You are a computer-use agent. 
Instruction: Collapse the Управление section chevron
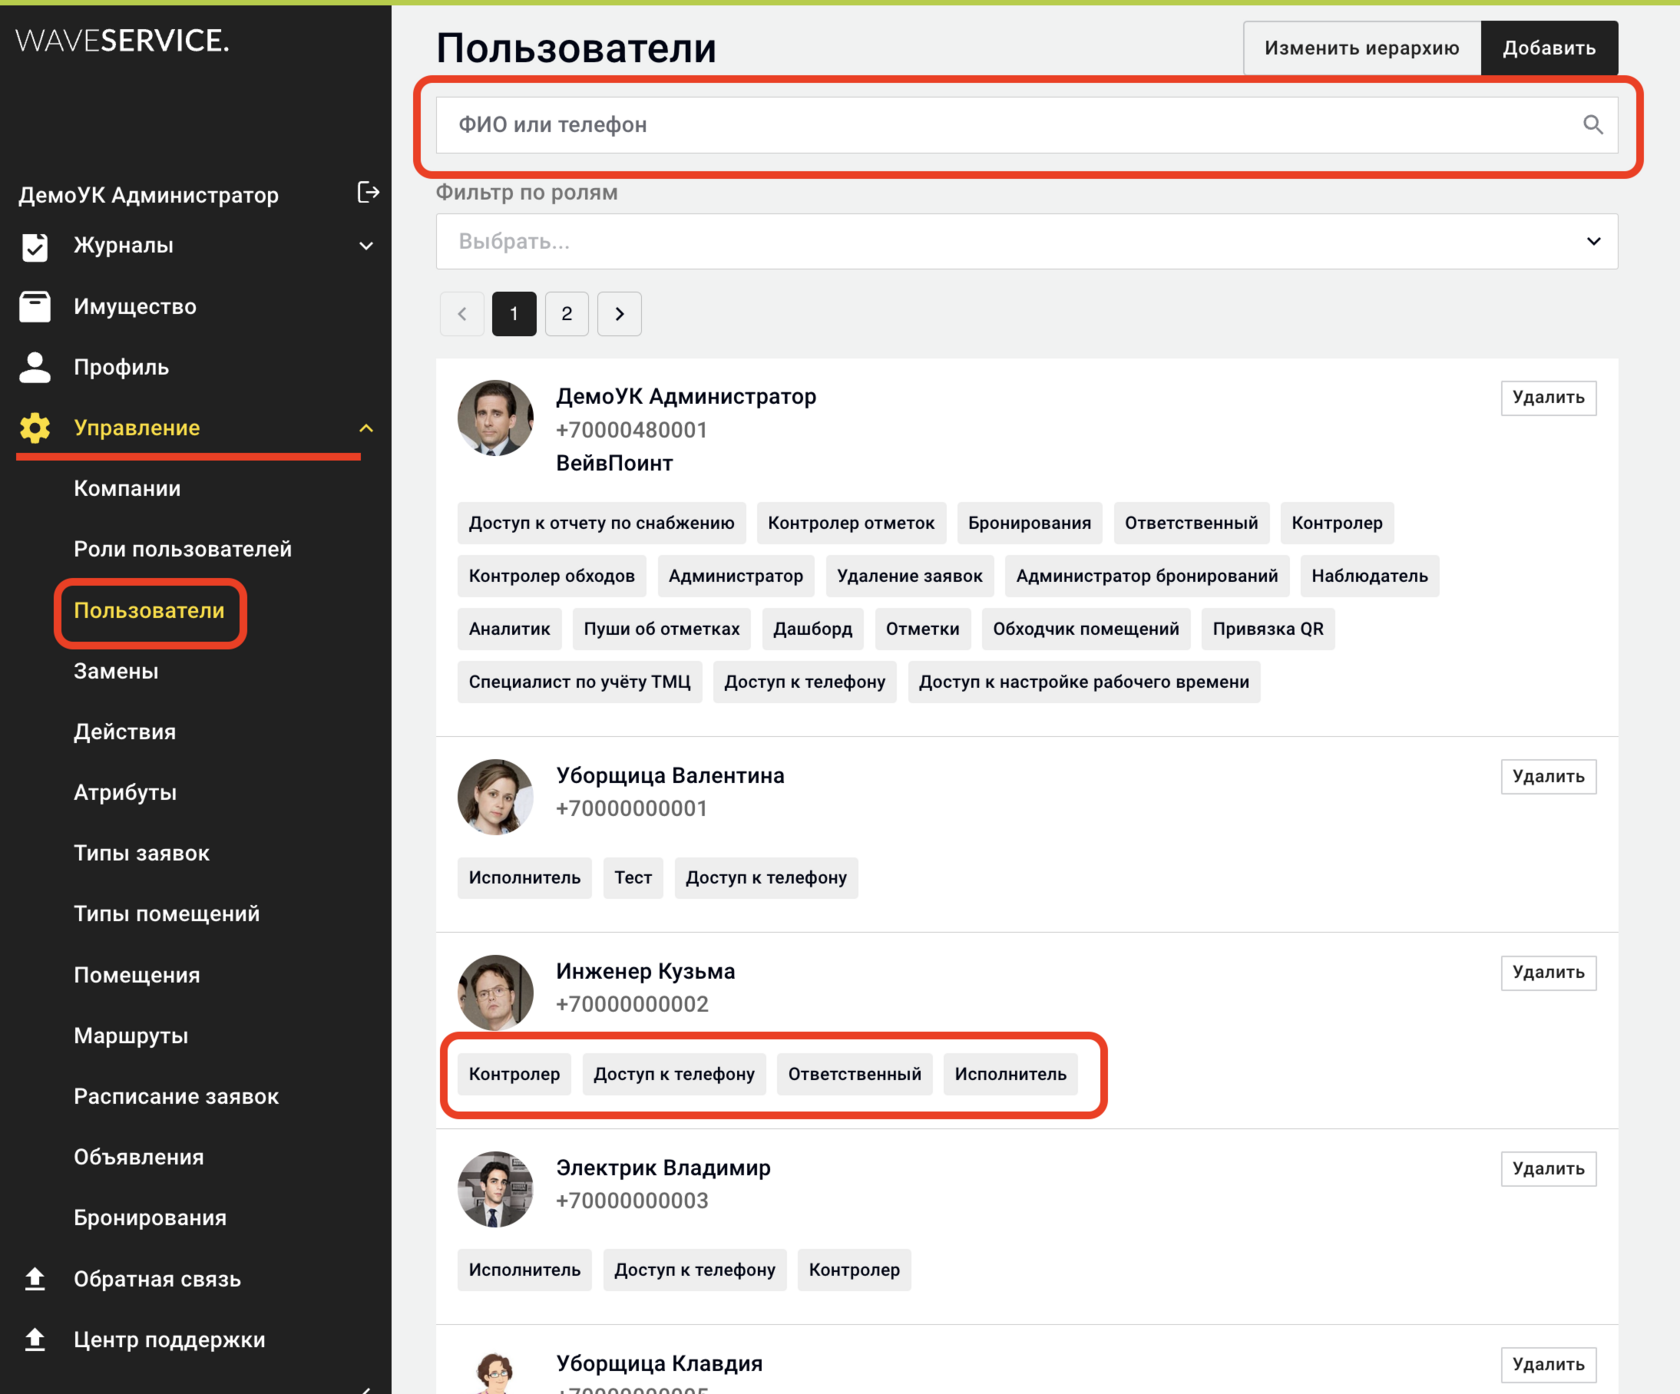366,428
